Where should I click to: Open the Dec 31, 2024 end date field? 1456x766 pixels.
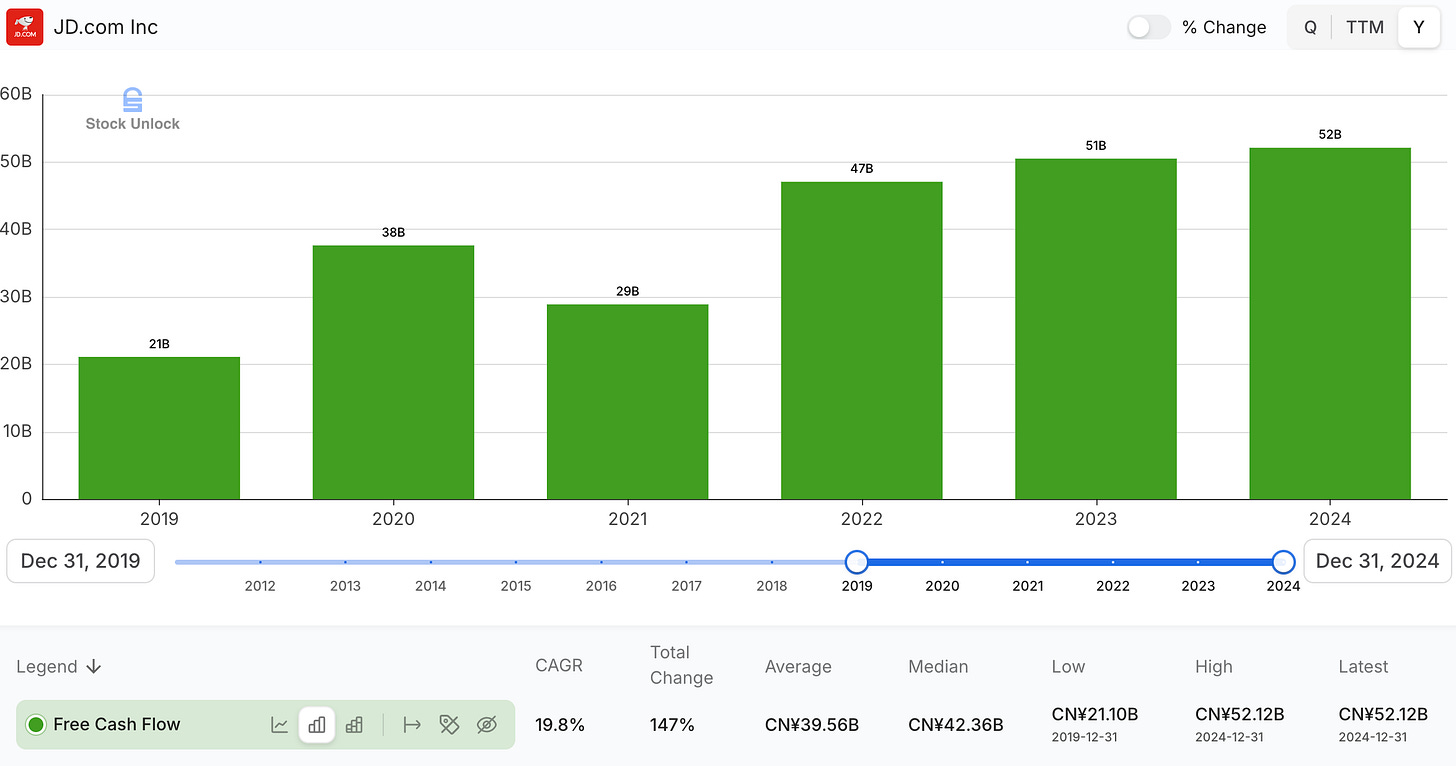click(1377, 561)
